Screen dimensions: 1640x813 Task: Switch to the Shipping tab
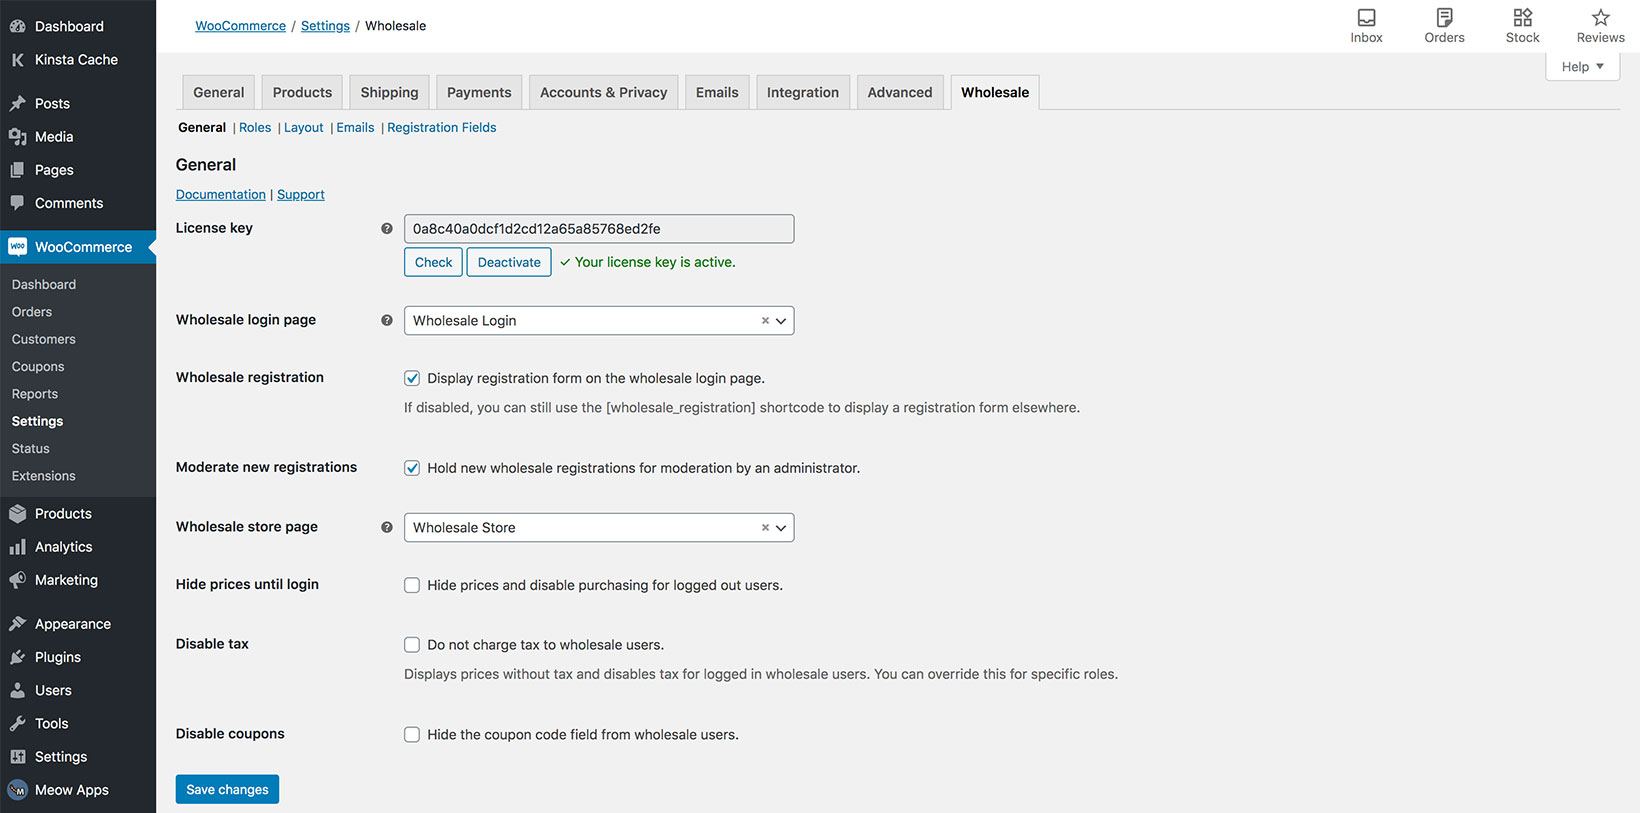[x=389, y=92]
